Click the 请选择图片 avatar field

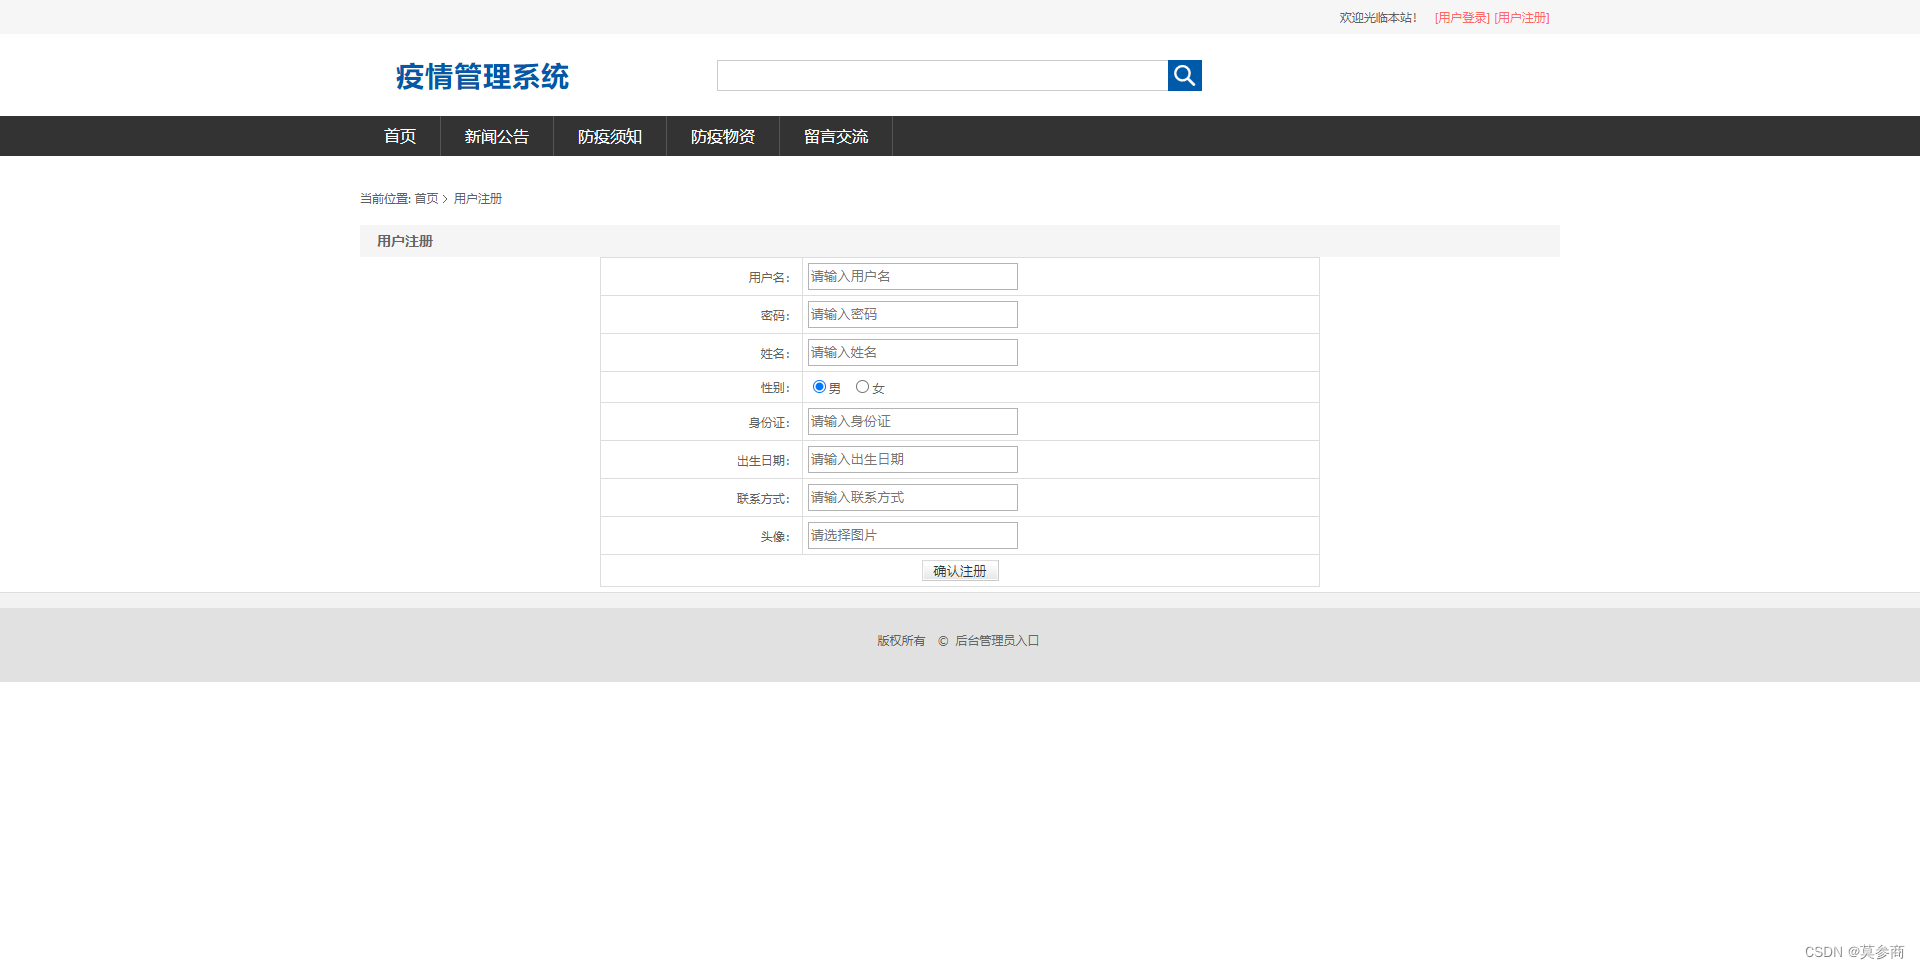(x=913, y=536)
